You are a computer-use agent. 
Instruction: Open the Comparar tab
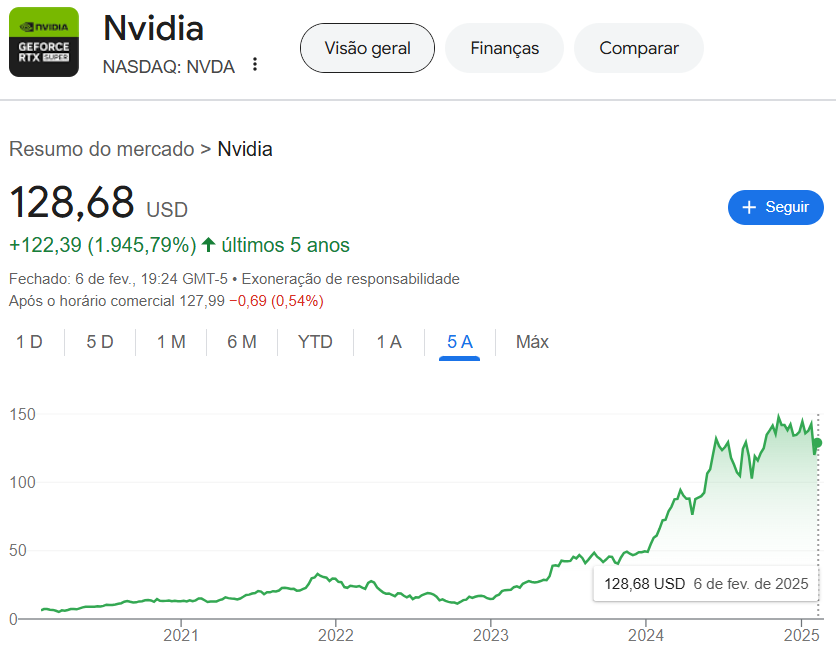coord(639,48)
